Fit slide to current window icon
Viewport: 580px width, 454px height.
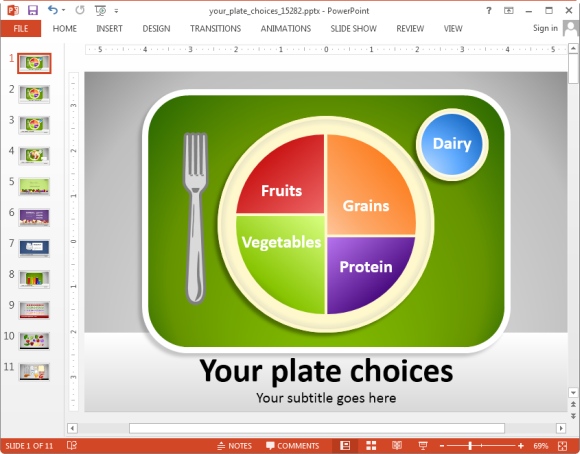(x=562, y=446)
